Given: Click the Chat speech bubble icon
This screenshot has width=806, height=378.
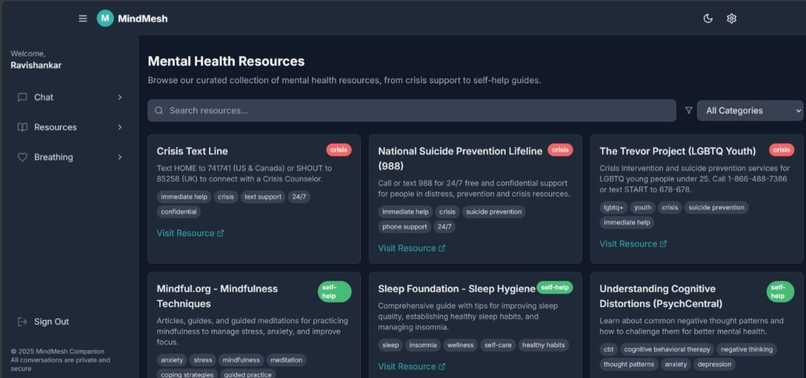Looking at the screenshot, I should [x=22, y=97].
